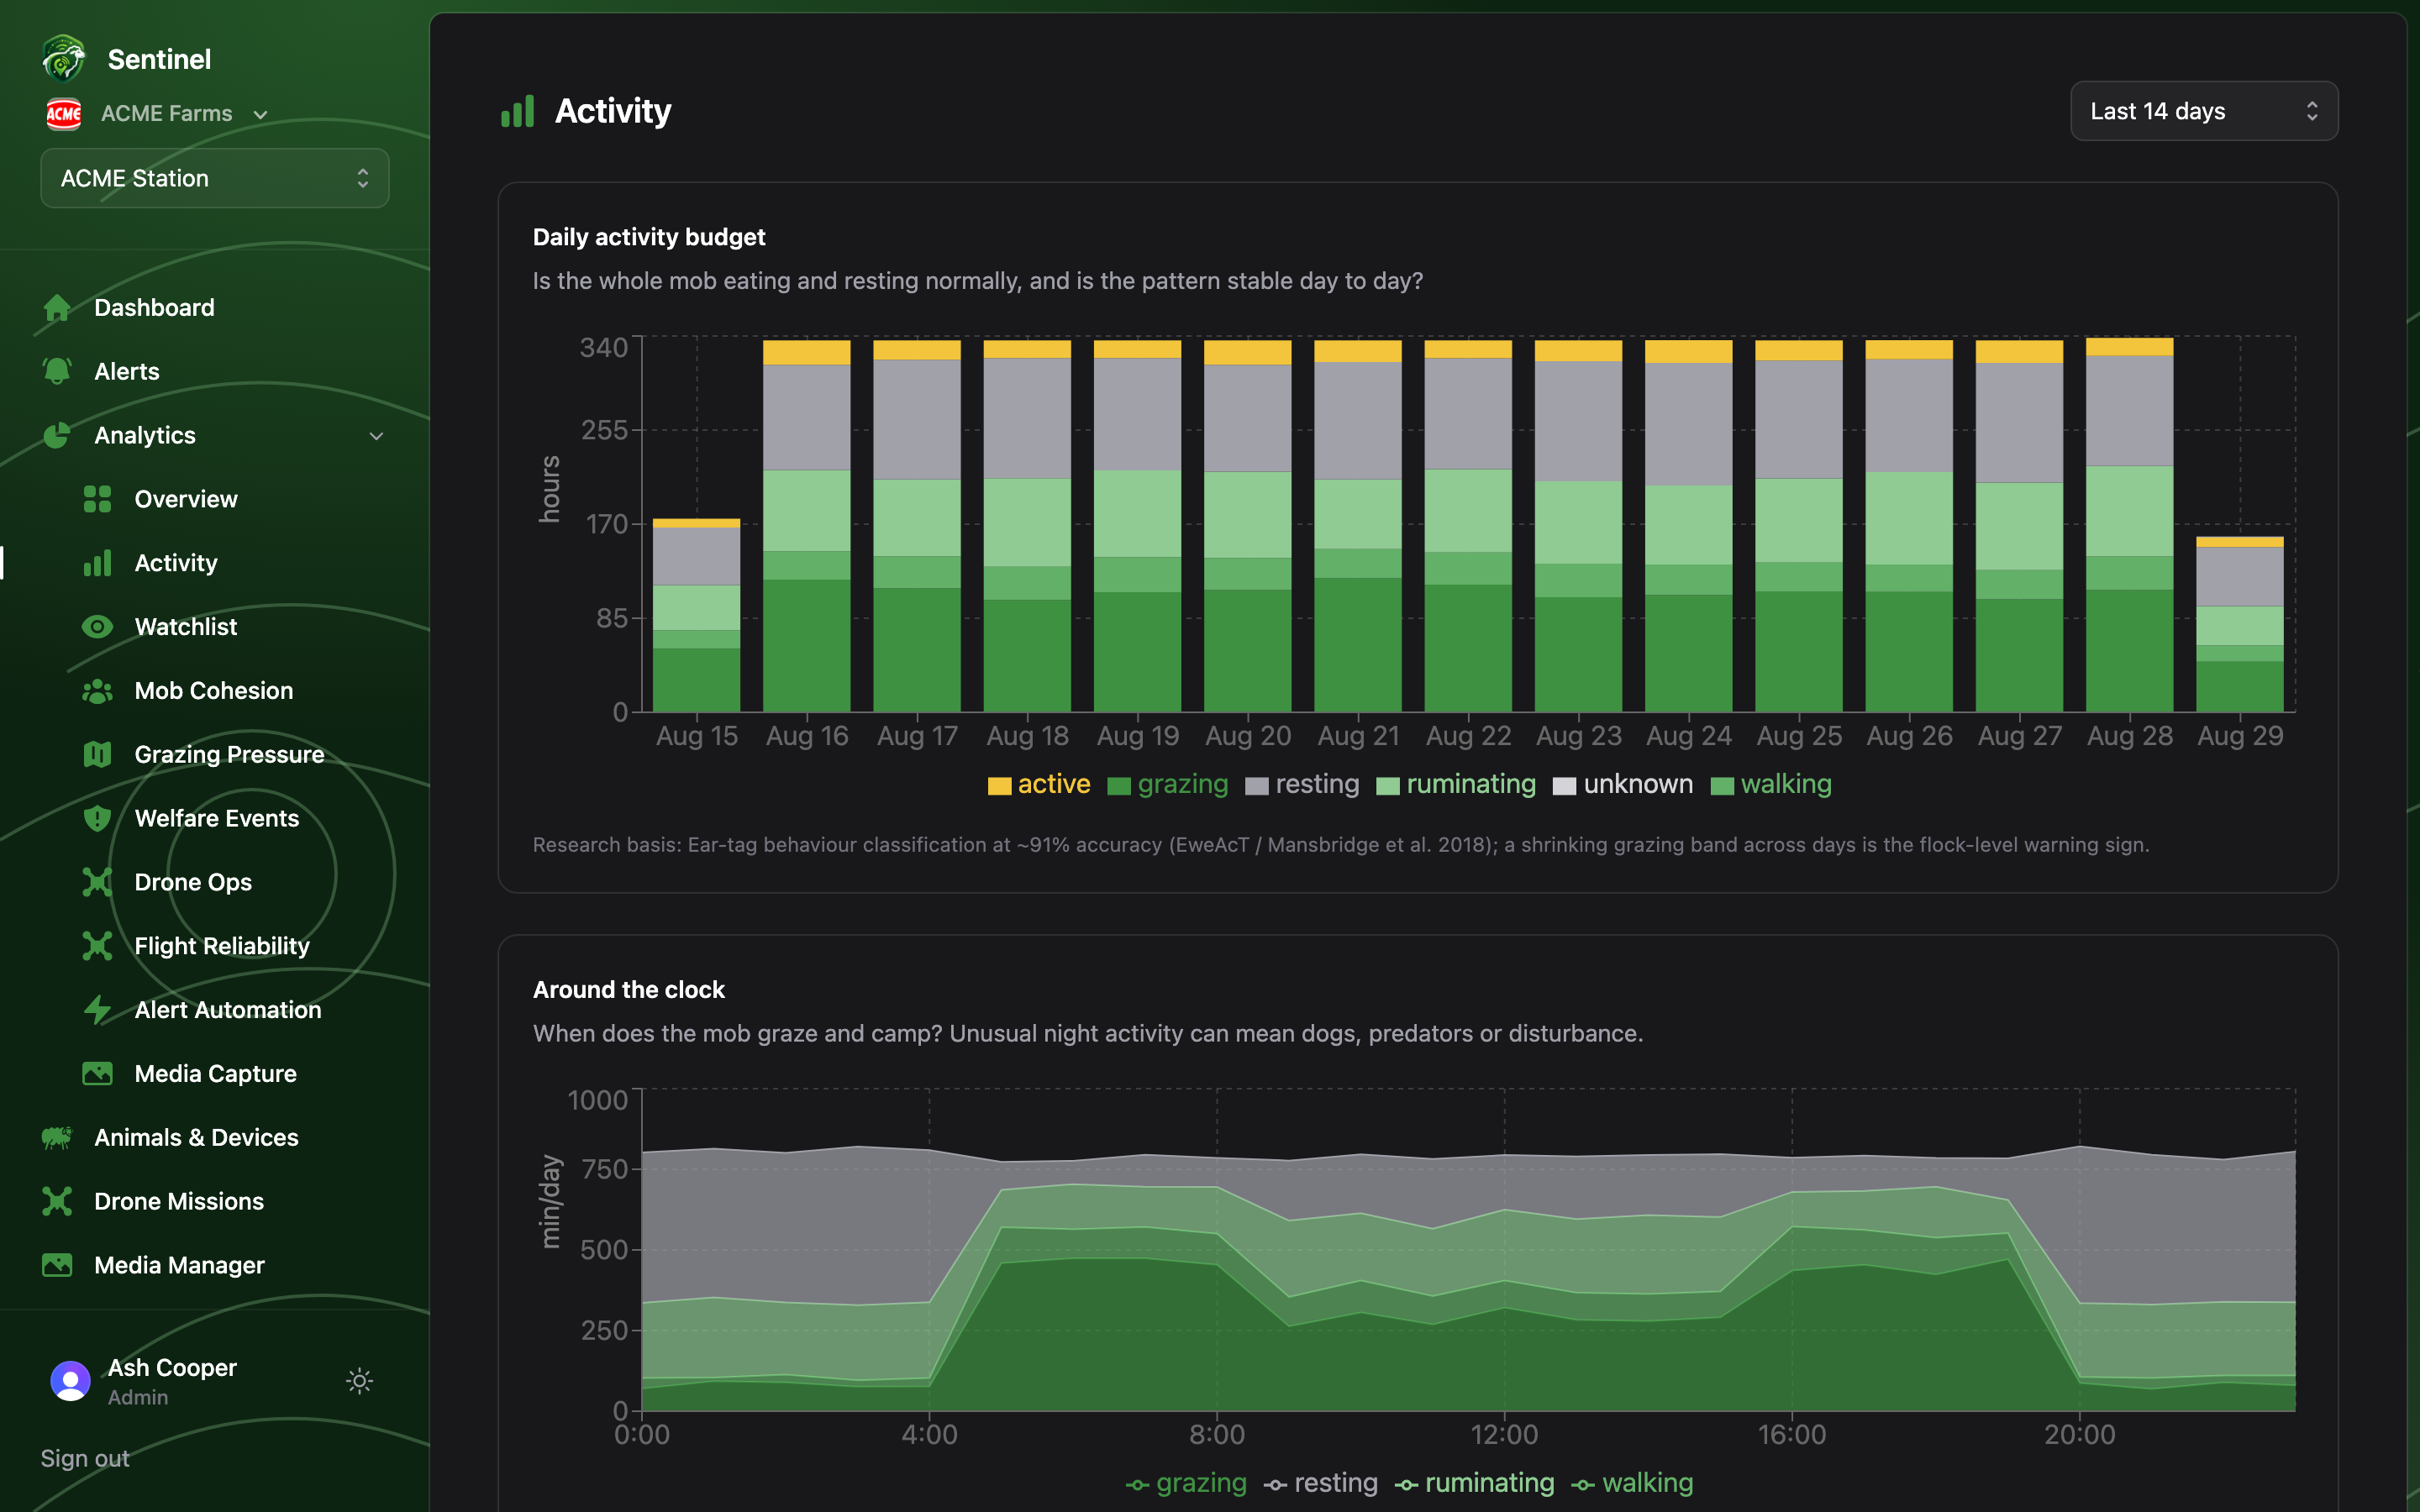Screen dimensions: 2420x1512
Task: Open the Drone Missions menu item
Action: 179,1201
